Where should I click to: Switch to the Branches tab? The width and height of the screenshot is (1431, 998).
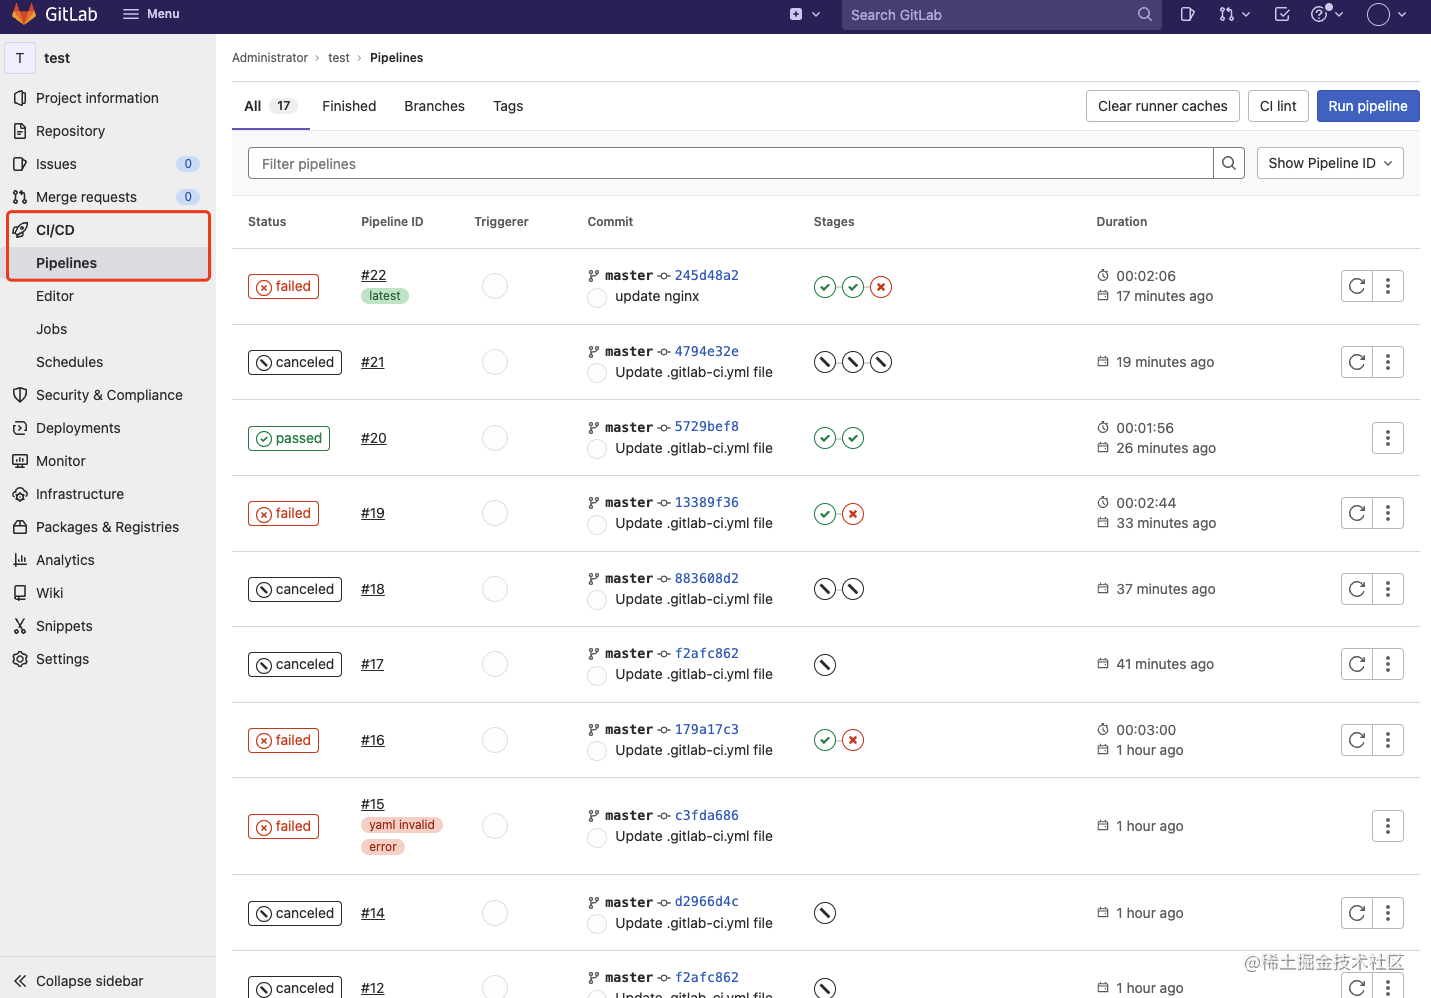pos(434,106)
